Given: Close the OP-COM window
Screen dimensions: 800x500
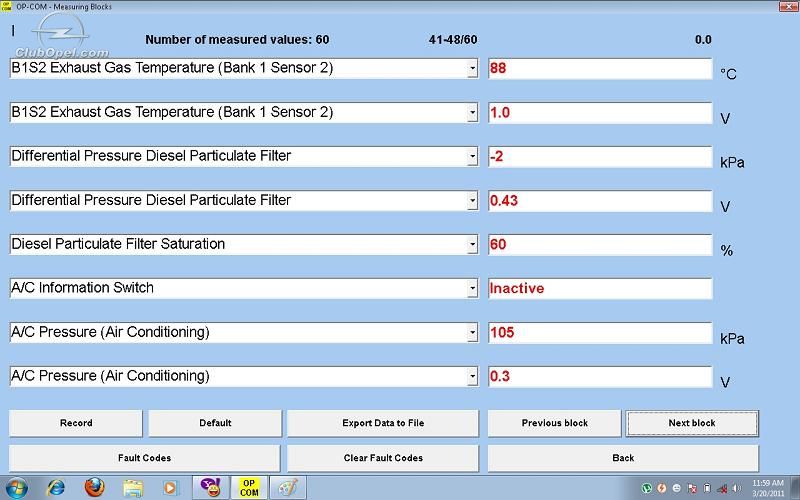Looking at the screenshot, I should click(x=789, y=6).
